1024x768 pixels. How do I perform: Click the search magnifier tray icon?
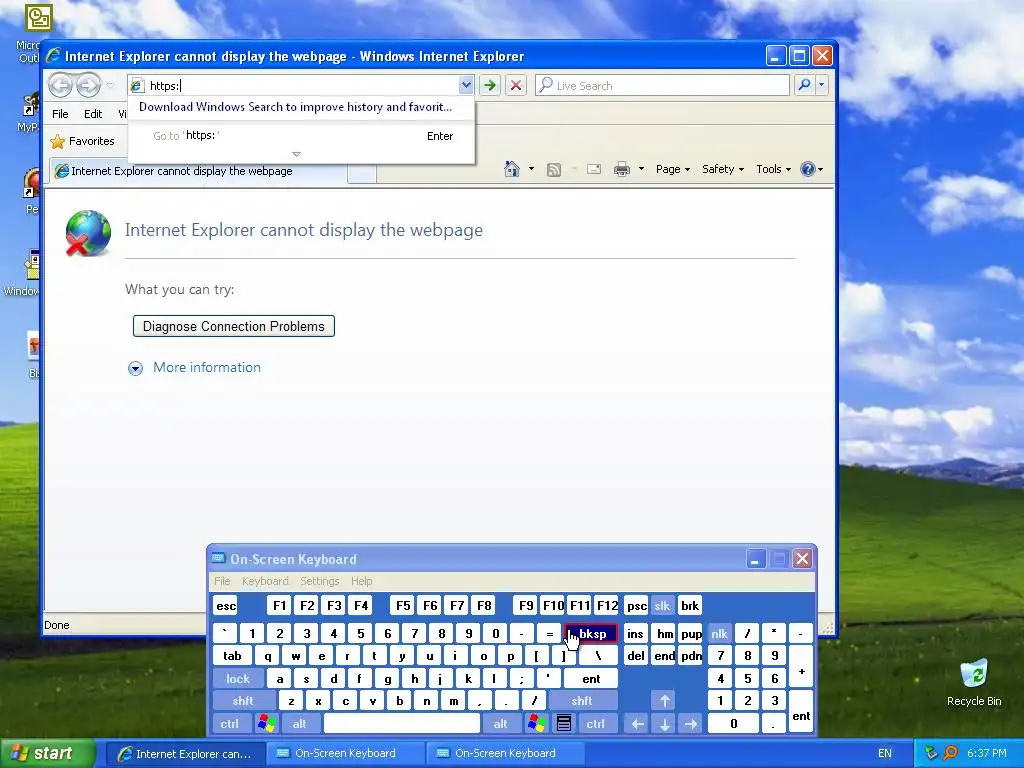950,753
